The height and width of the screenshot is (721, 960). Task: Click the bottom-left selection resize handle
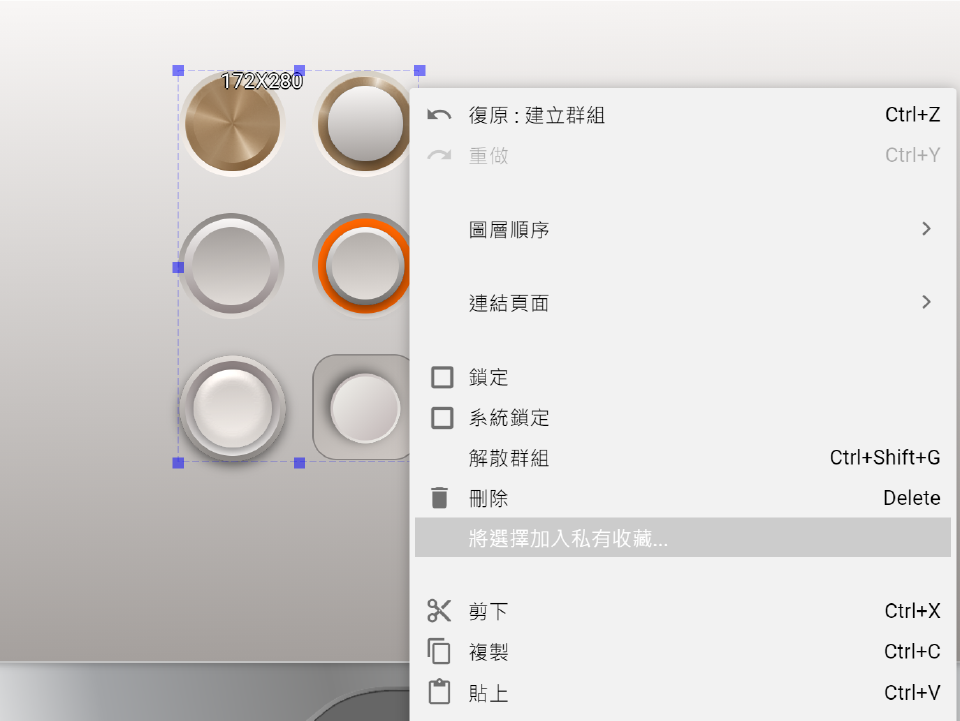178,463
